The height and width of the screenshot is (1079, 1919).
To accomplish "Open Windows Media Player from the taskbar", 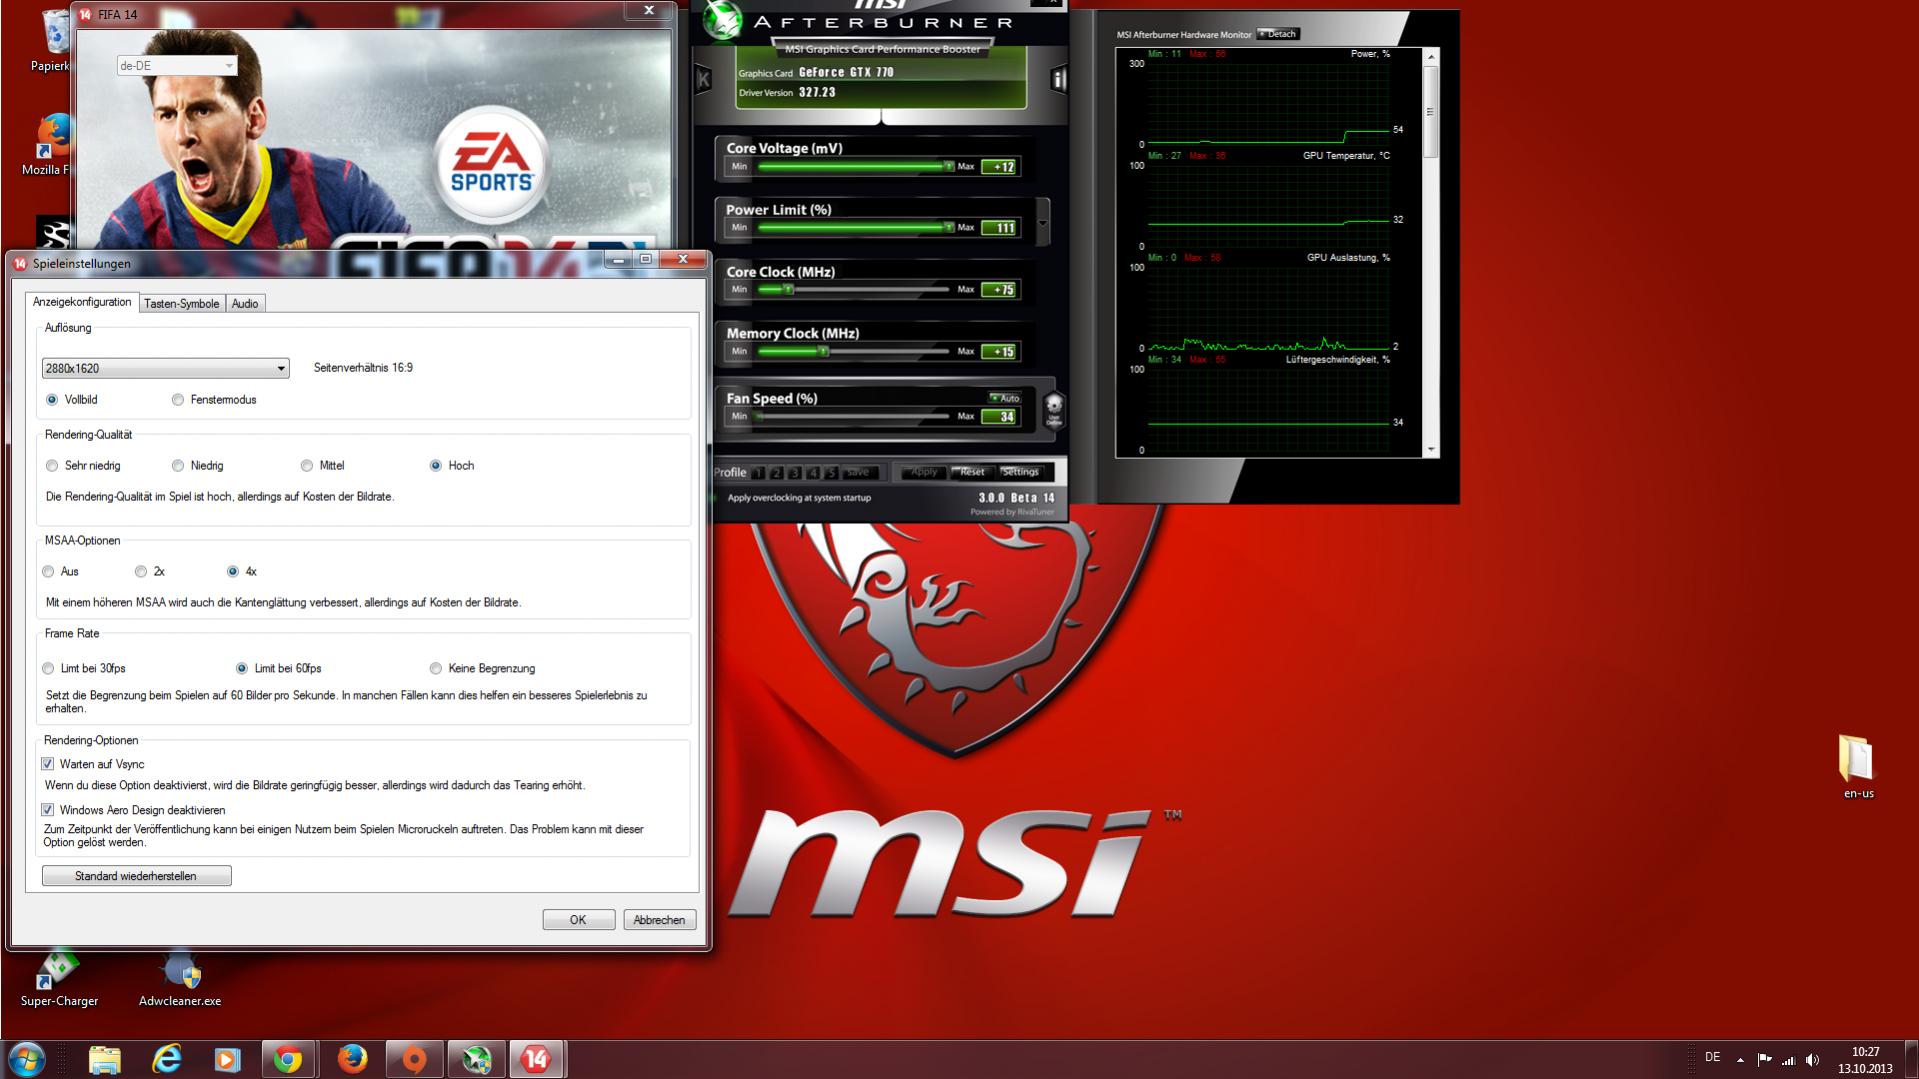I will (228, 1059).
